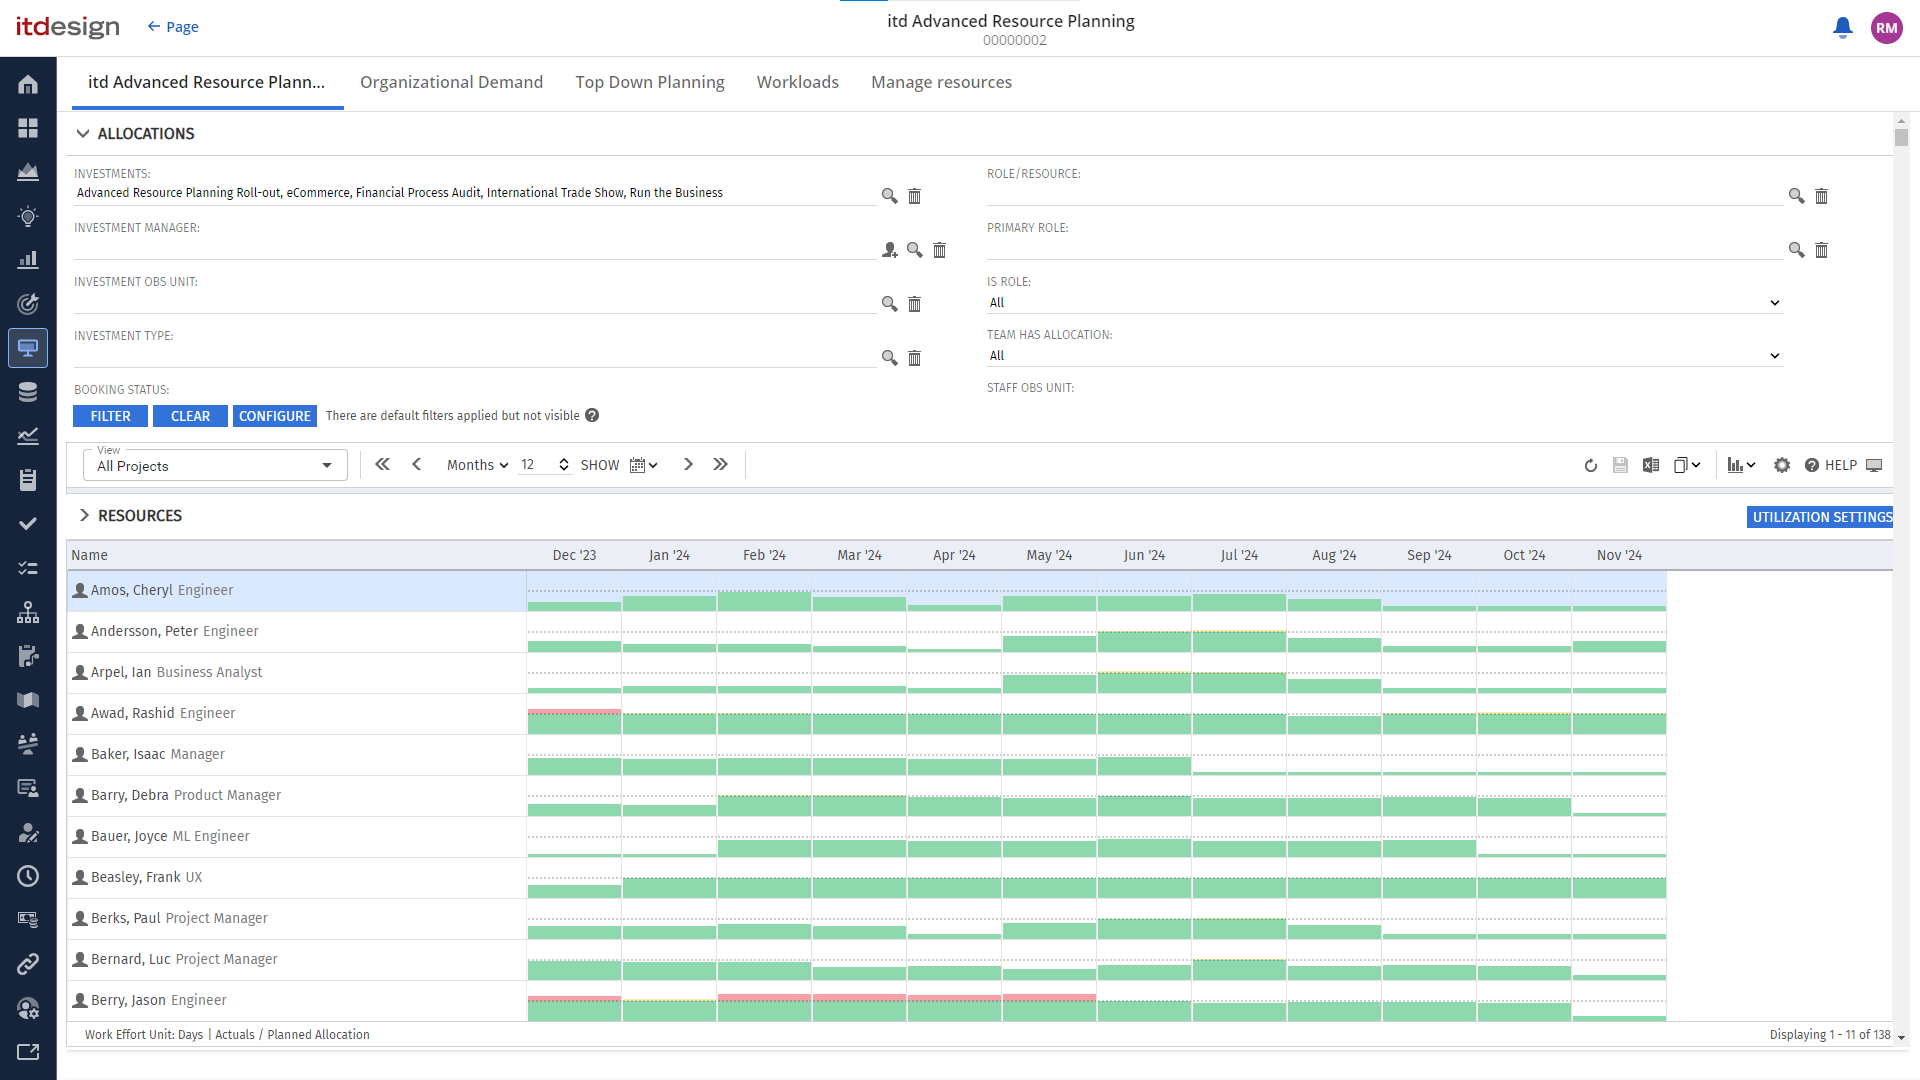Switch to Manage resources tab
Screen dimensions: 1920x1080
[941, 82]
